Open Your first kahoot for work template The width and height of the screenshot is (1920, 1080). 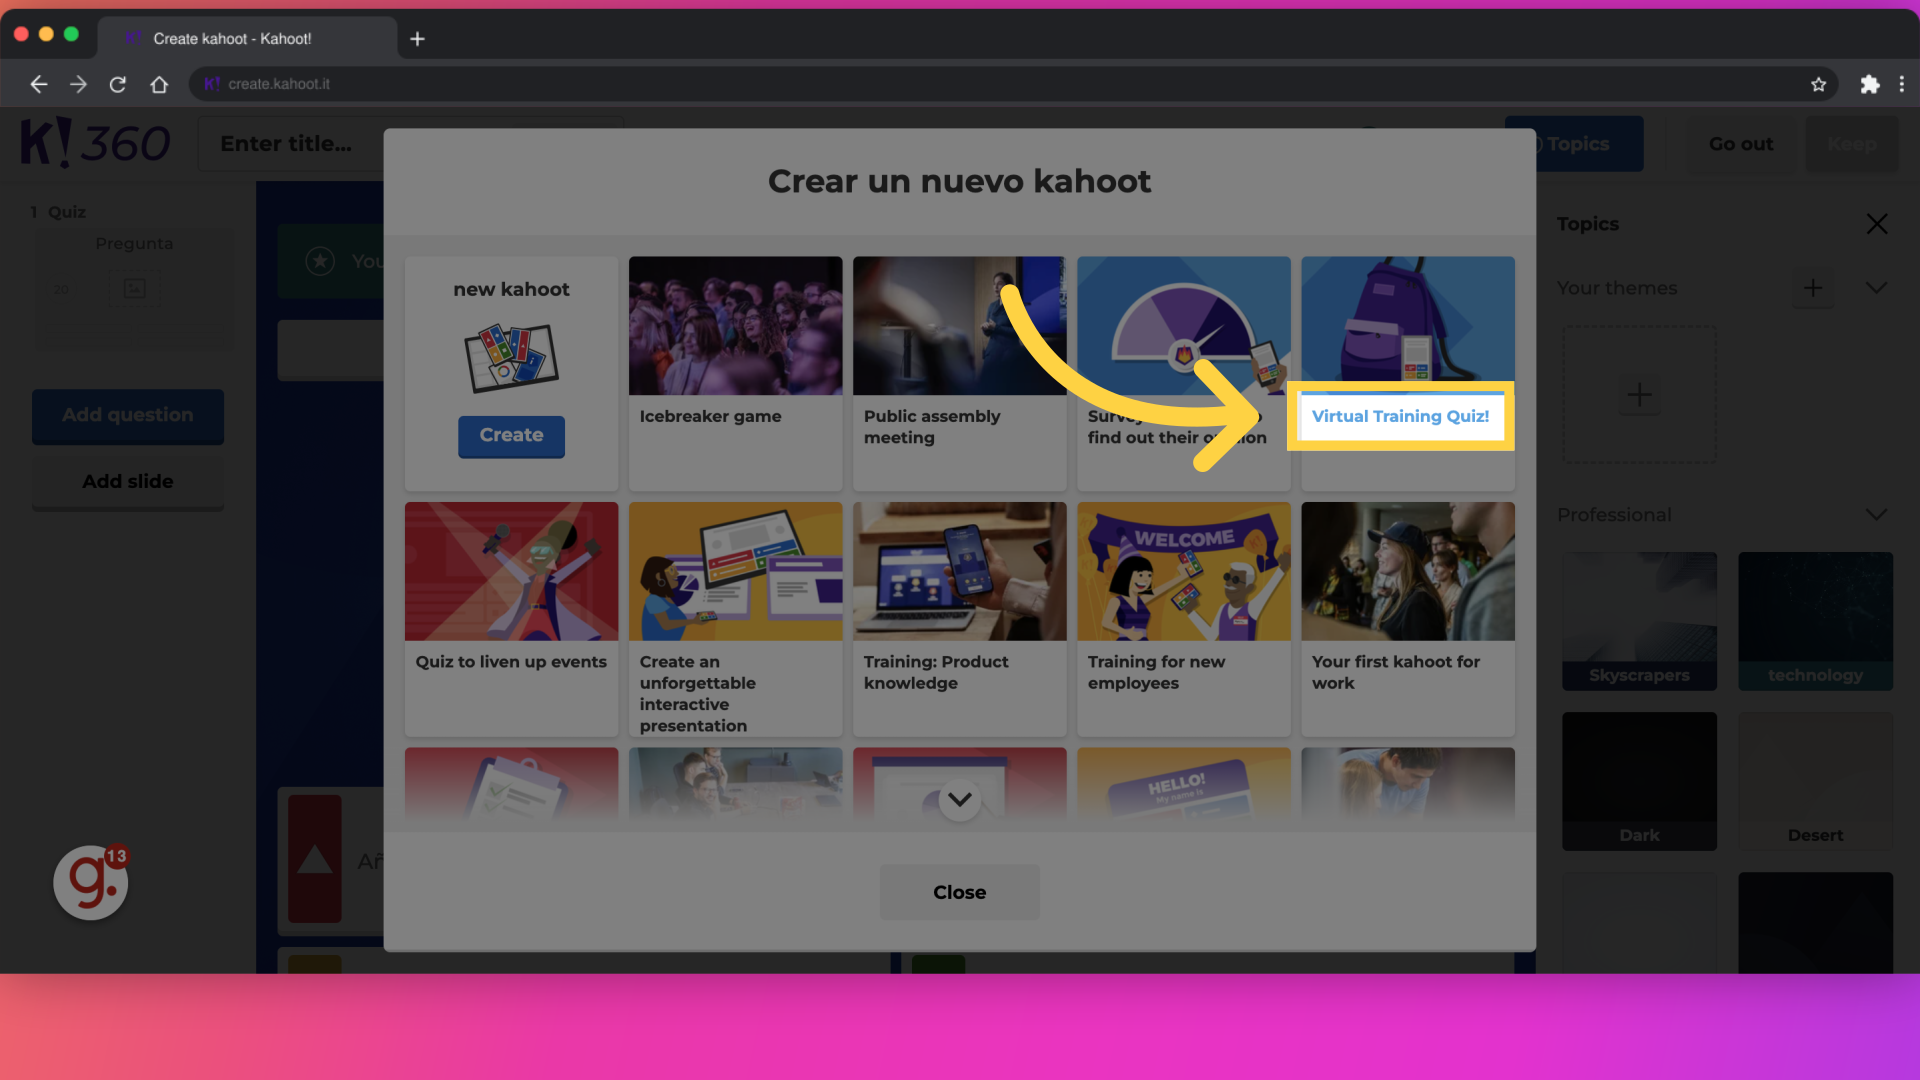pyautogui.click(x=1407, y=619)
